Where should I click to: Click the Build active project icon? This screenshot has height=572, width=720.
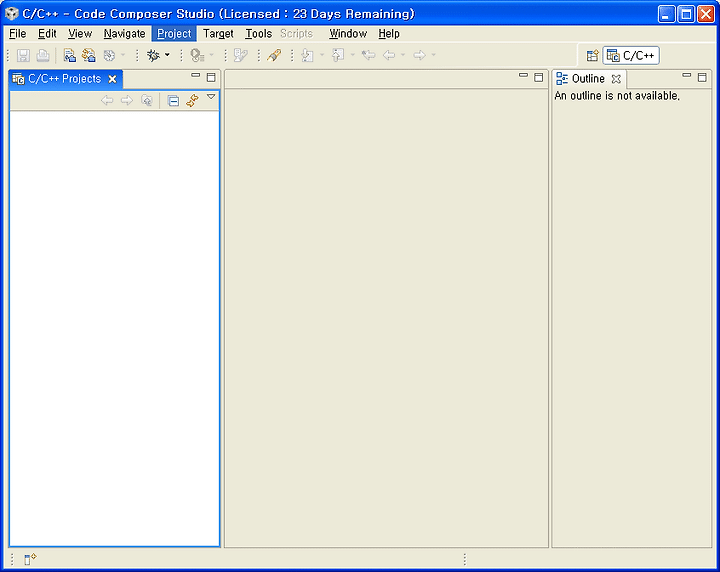[69, 56]
